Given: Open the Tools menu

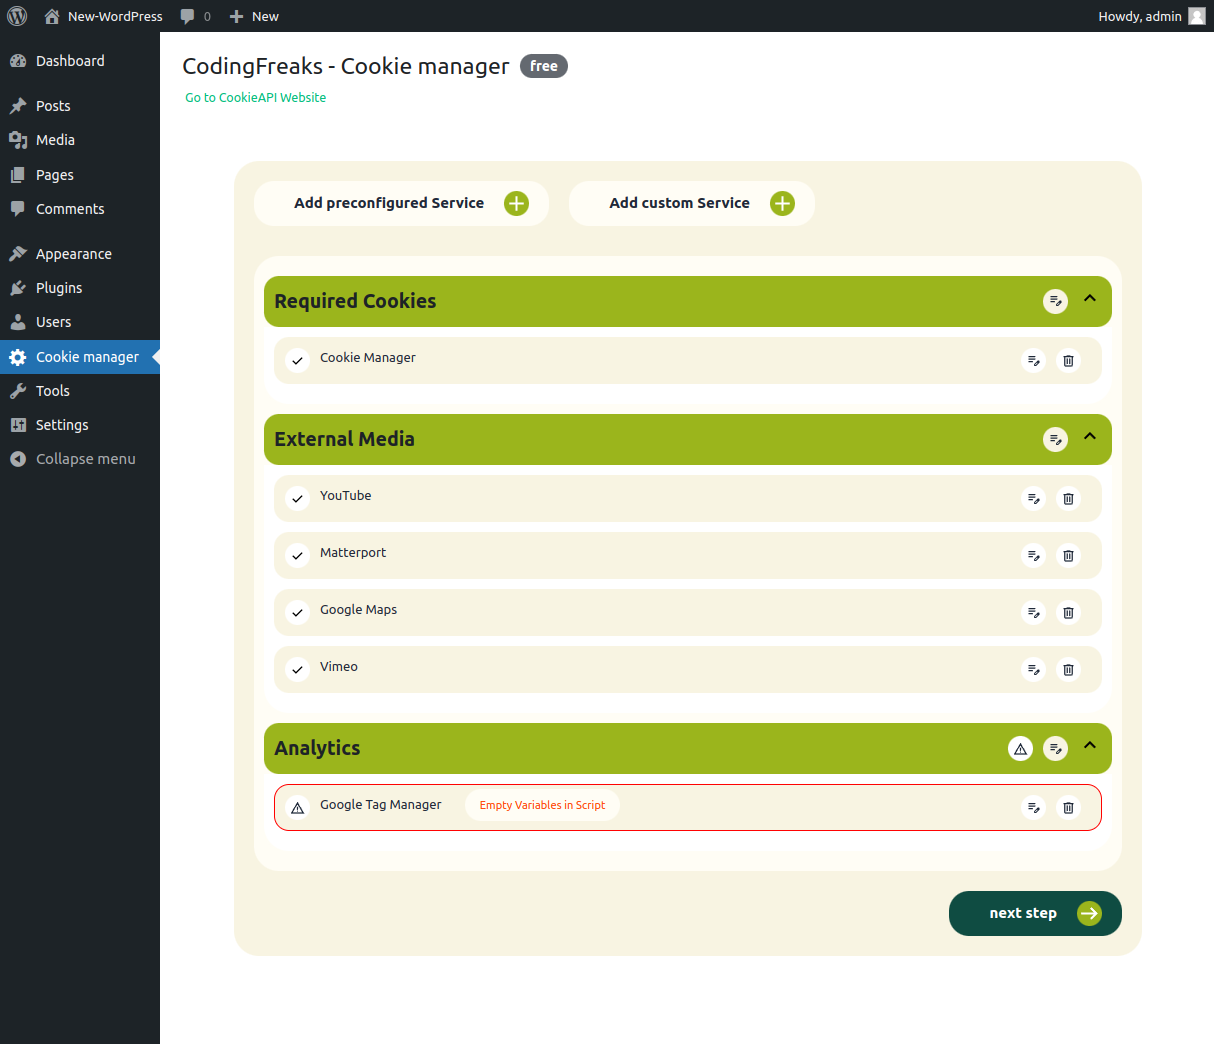Looking at the screenshot, I should [80, 391].
